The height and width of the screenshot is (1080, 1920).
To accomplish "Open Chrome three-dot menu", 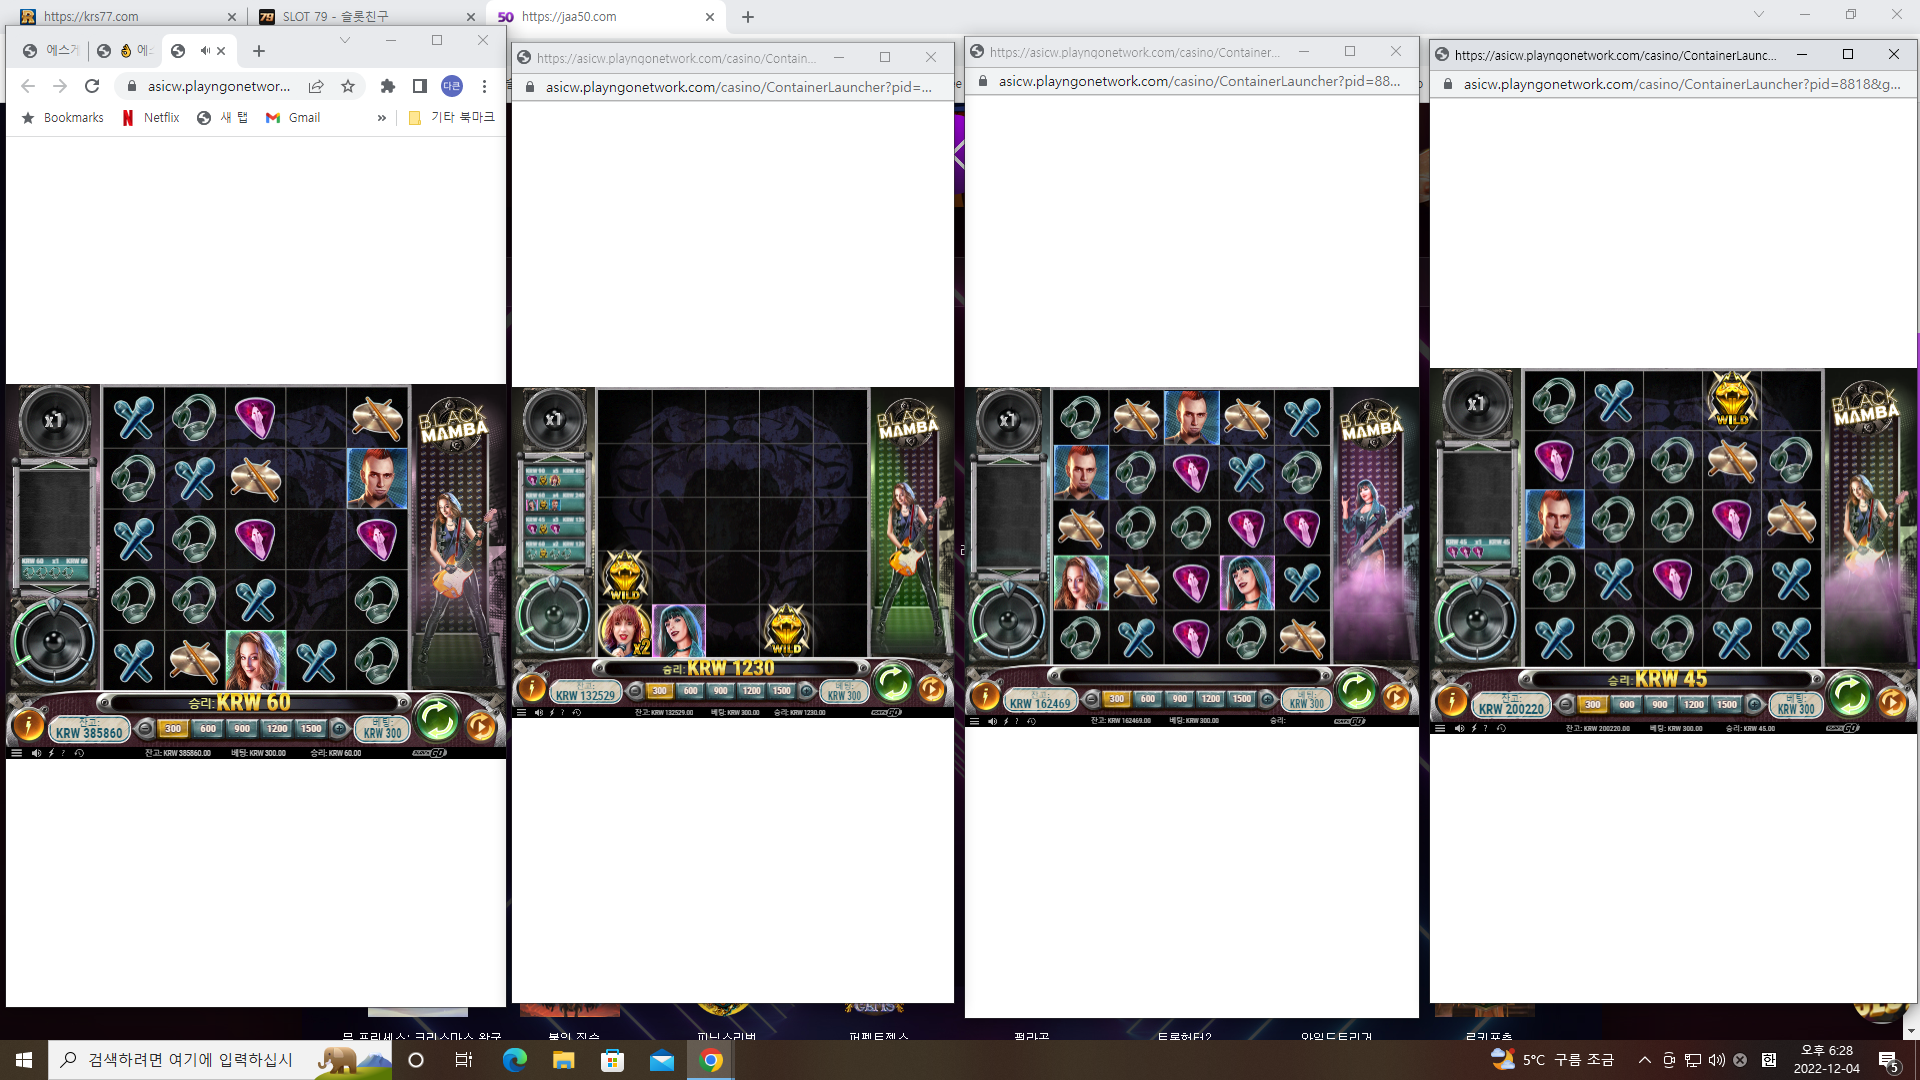I will click(x=484, y=86).
